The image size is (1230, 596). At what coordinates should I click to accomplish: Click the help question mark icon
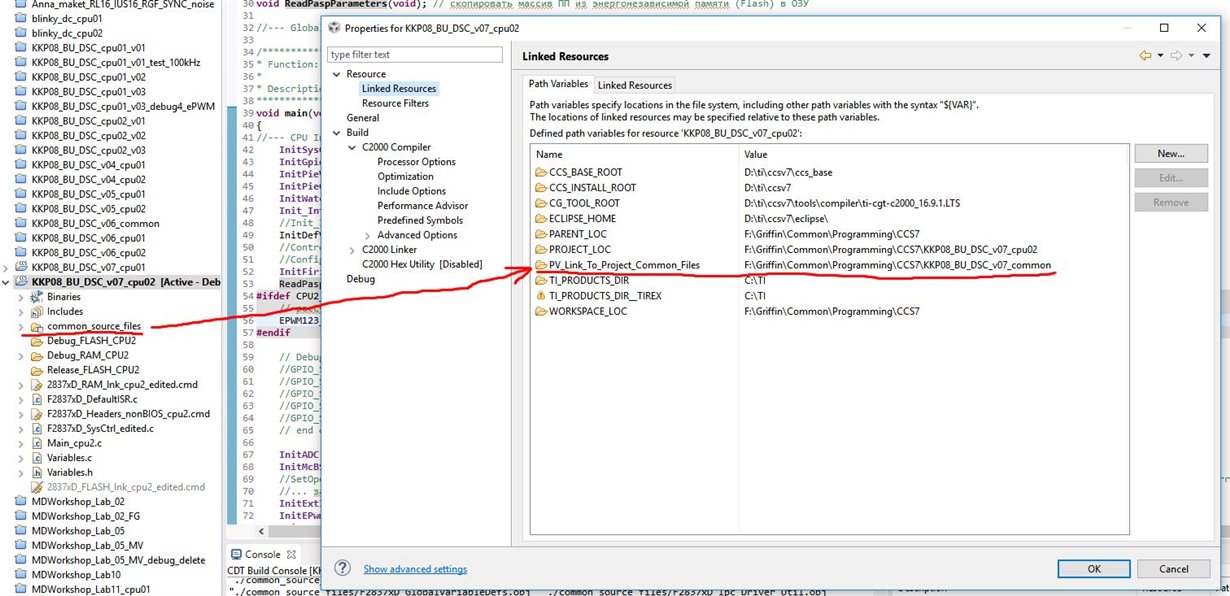click(x=342, y=568)
